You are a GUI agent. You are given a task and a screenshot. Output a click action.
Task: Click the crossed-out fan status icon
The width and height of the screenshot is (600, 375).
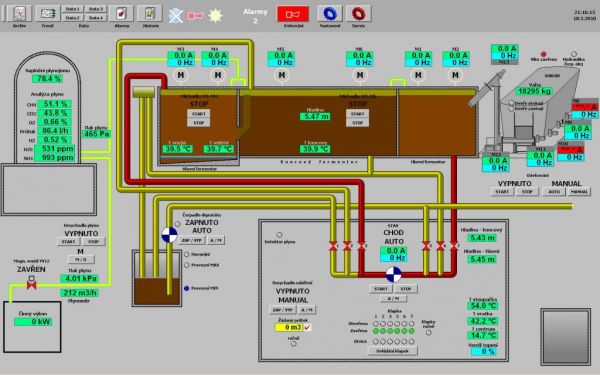tap(176, 16)
